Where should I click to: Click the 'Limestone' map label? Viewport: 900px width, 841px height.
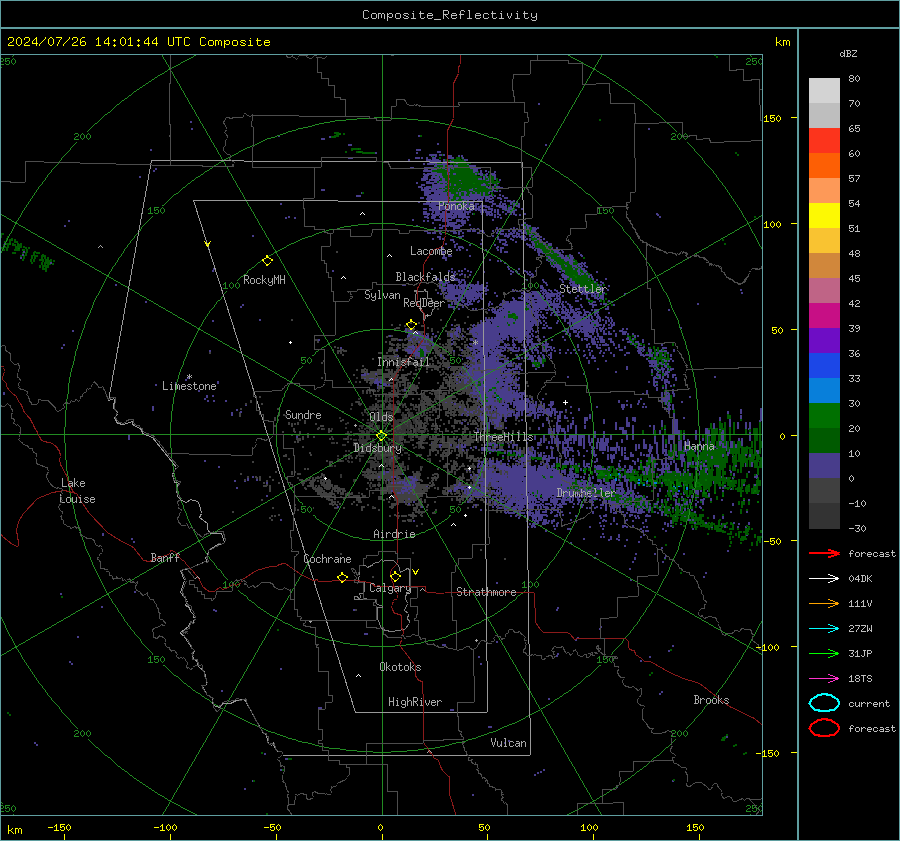point(189,386)
